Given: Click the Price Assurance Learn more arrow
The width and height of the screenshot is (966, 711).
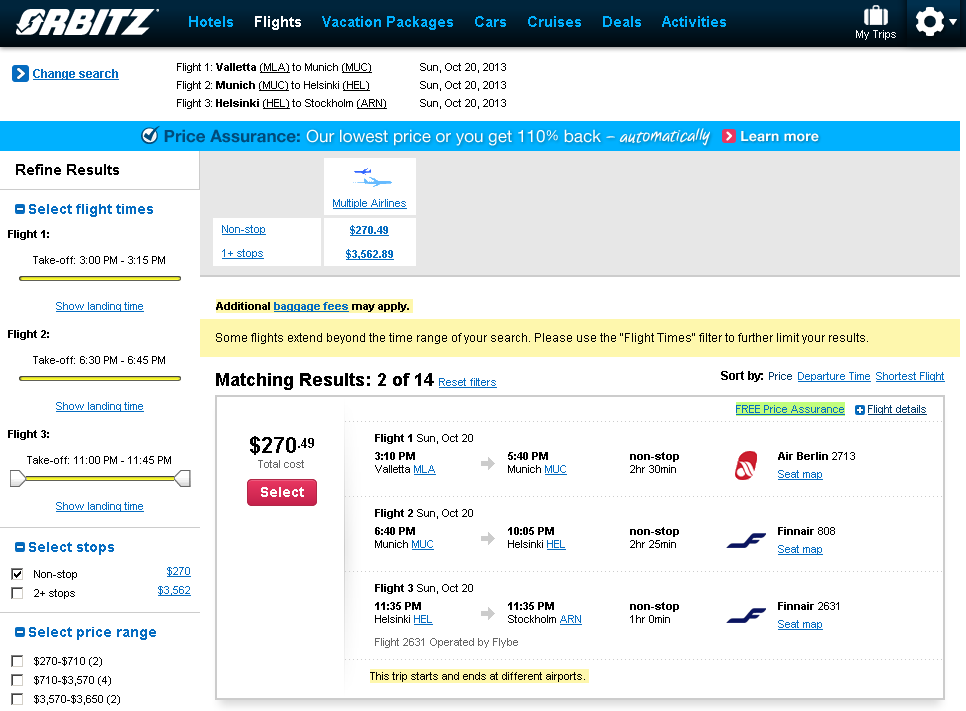Looking at the screenshot, I should pyautogui.click(x=729, y=137).
